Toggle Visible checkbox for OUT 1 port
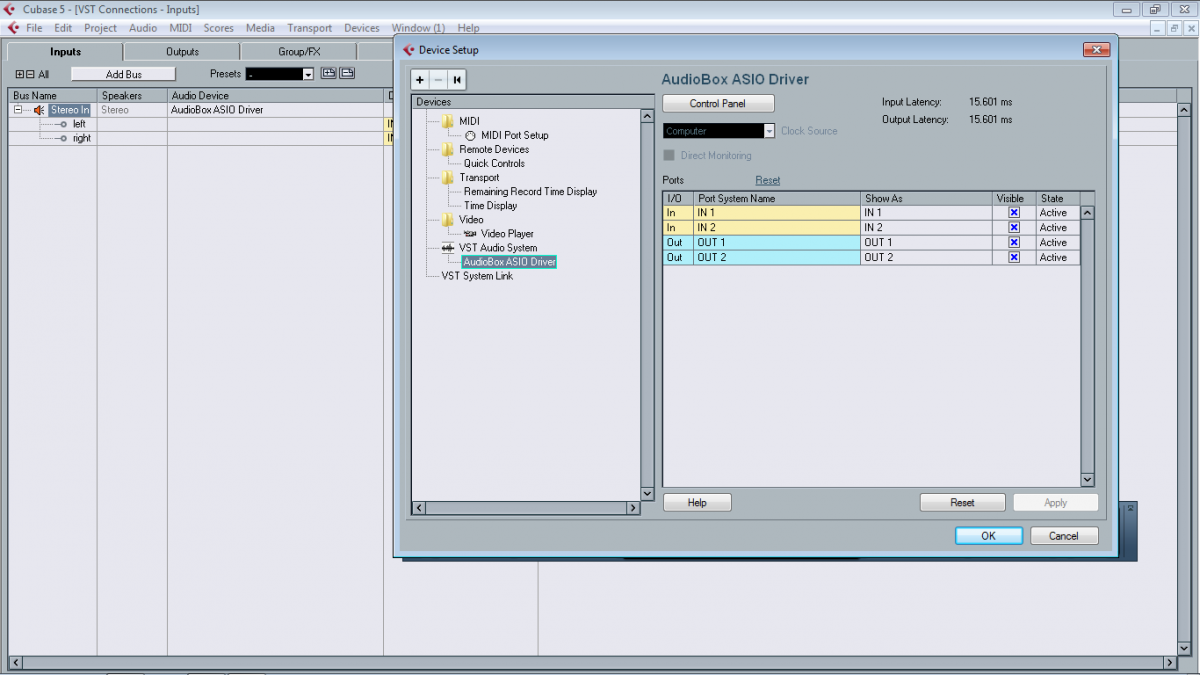 point(1014,243)
